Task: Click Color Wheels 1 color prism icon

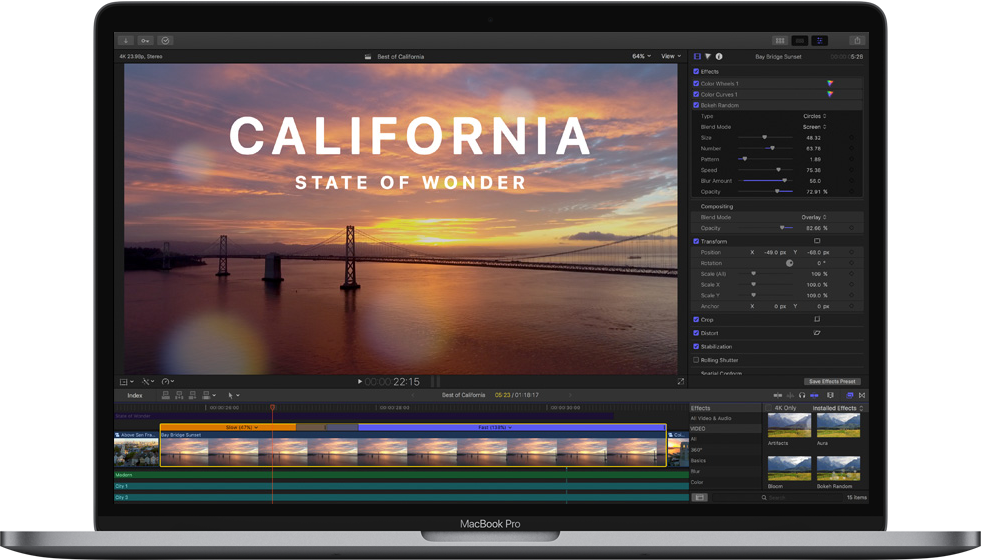Action: [830, 83]
